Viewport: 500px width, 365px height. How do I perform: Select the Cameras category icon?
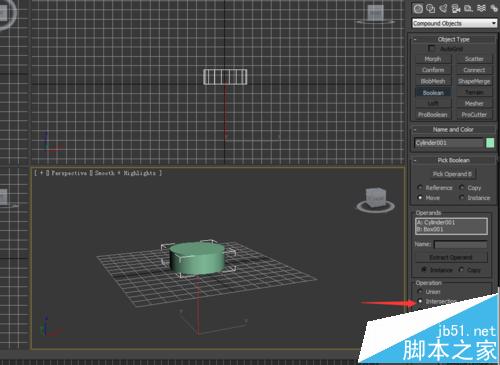(456, 9)
